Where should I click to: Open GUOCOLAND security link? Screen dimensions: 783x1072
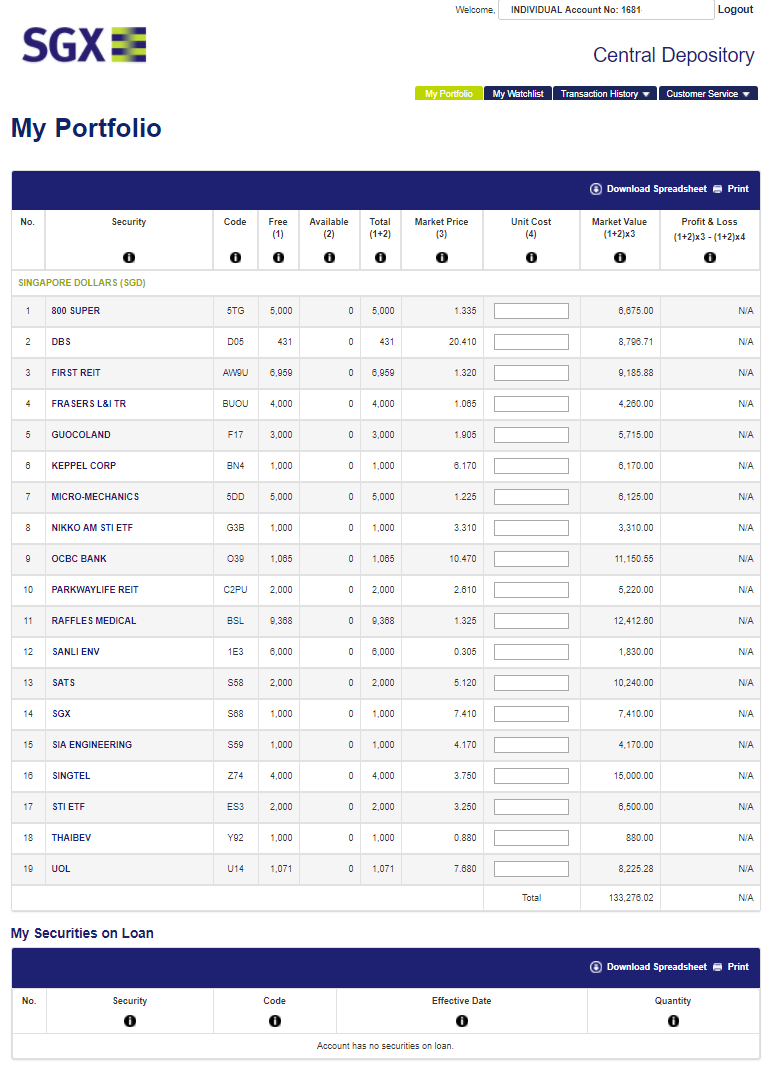point(81,434)
